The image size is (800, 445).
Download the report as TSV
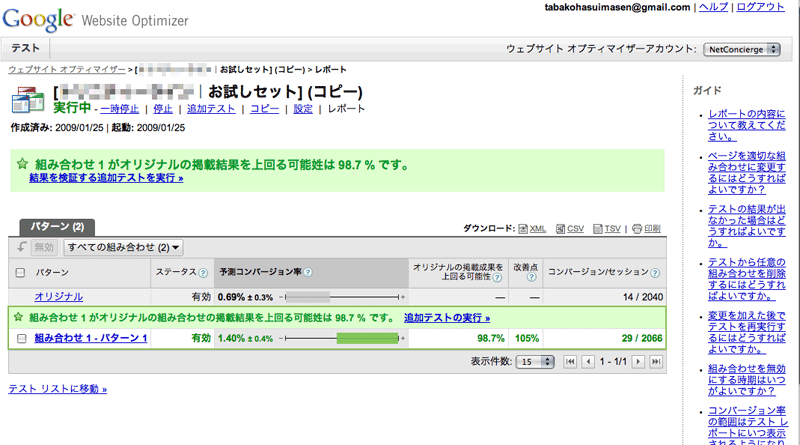(611, 229)
